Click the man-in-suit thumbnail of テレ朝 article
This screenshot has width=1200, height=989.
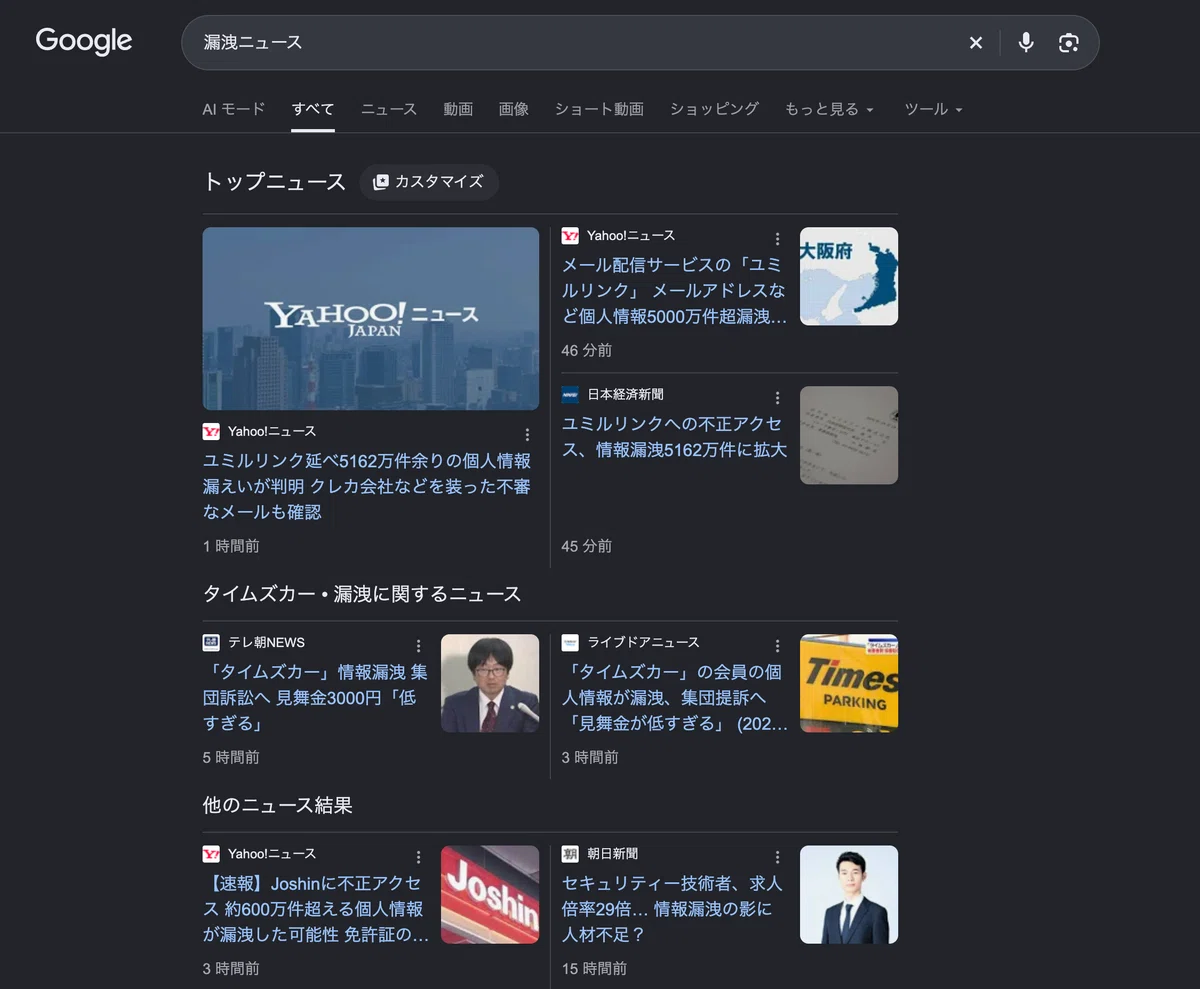pos(490,683)
